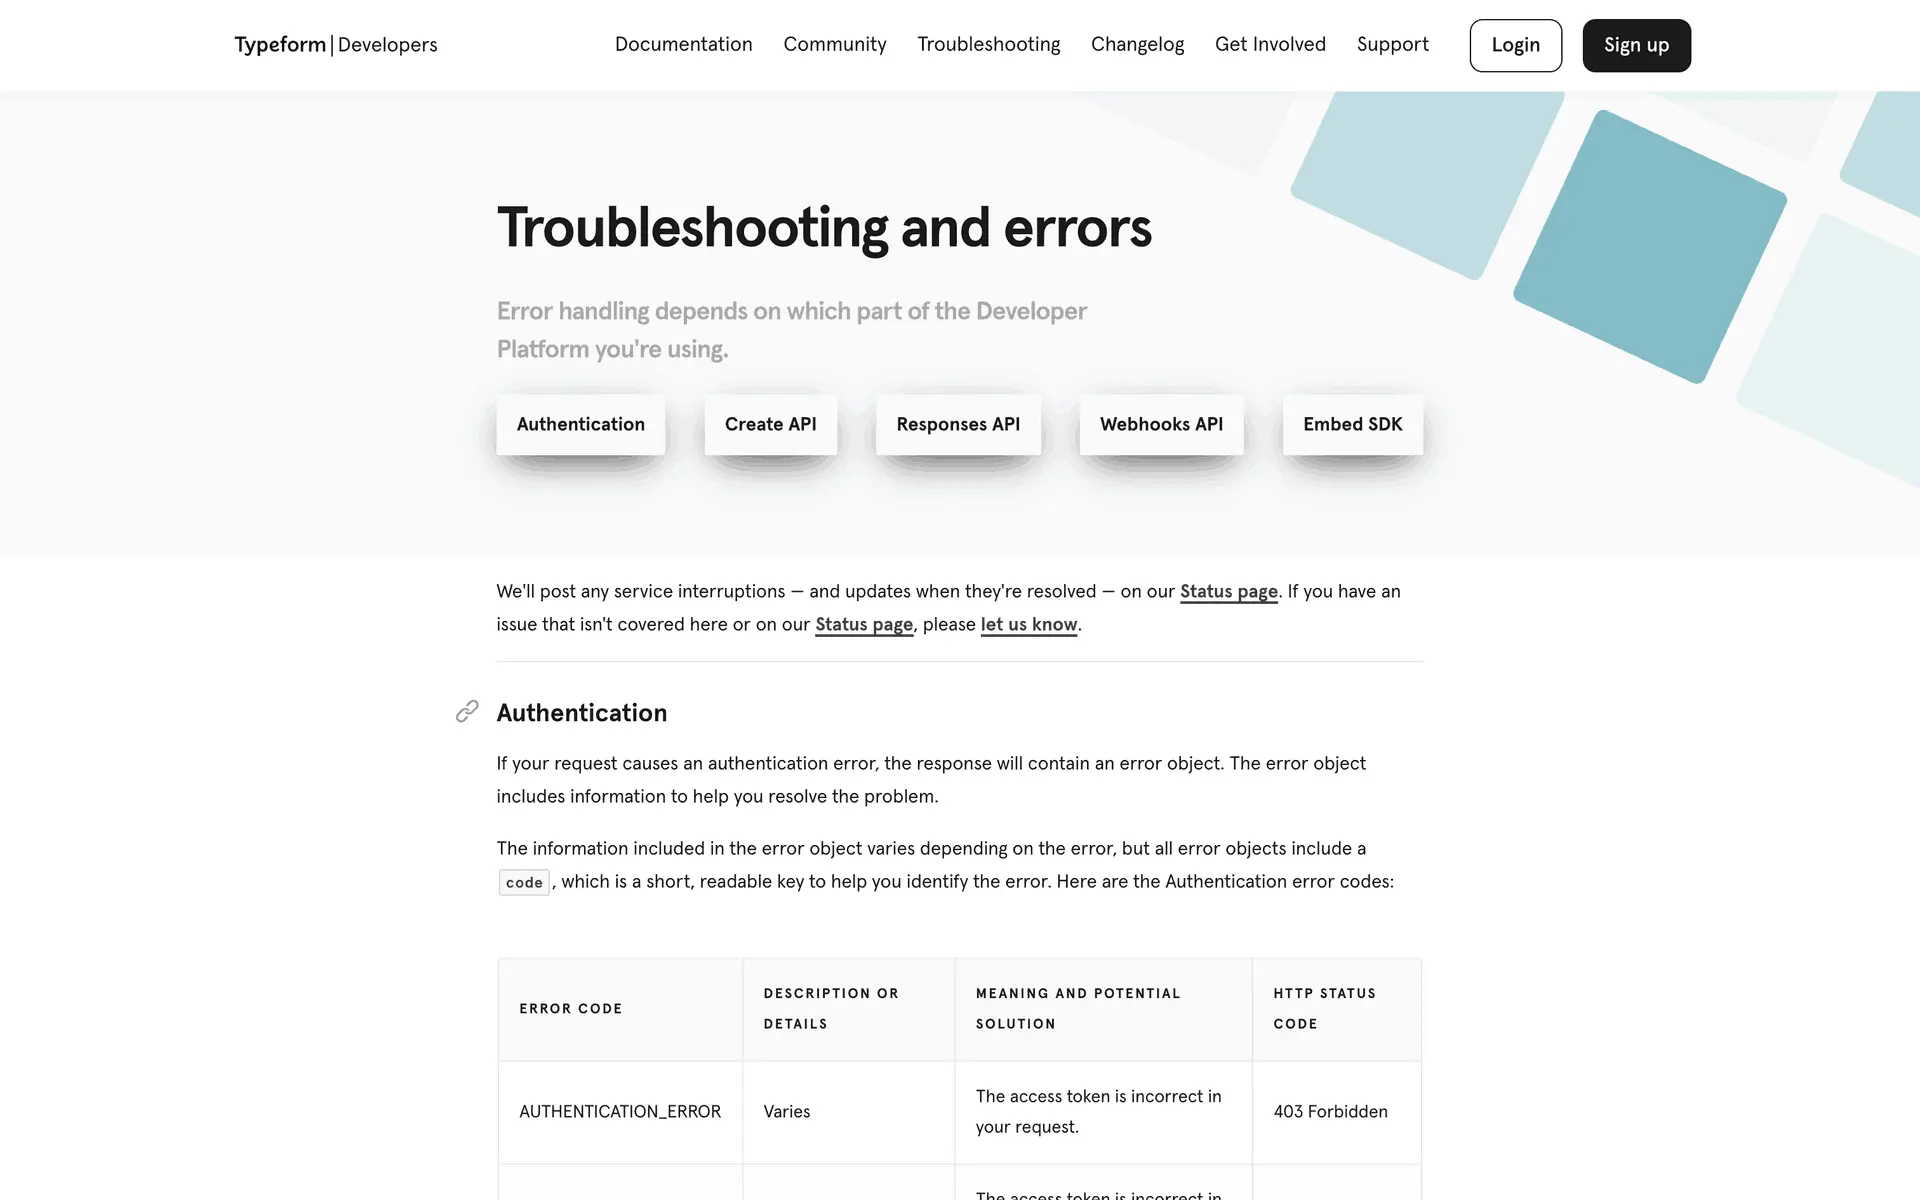
Task: Follow the 'let us know' link
Action: (x=1028, y=624)
